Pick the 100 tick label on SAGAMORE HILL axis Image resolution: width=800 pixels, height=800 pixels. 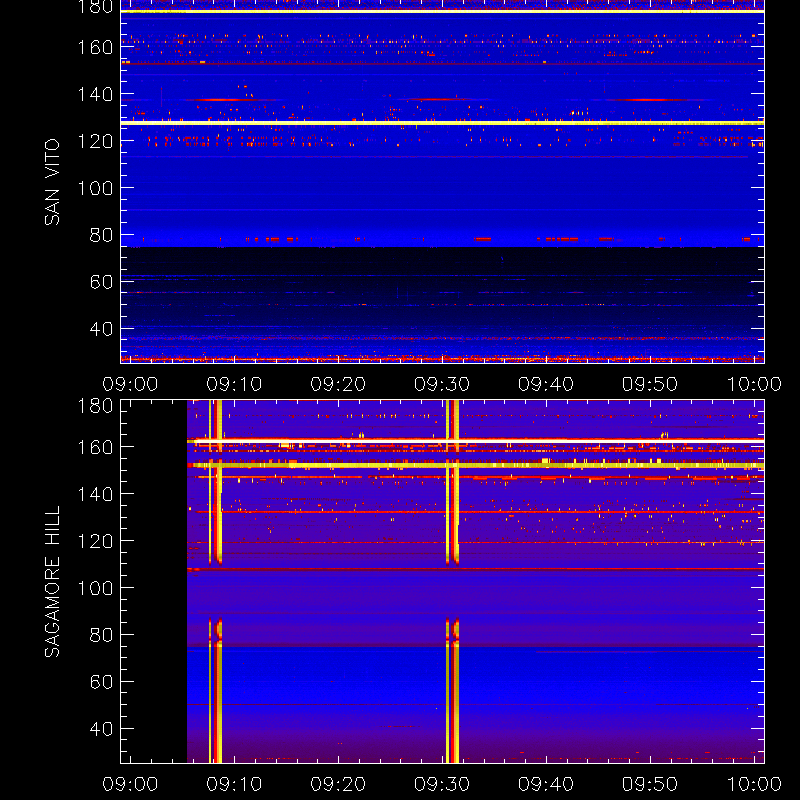point(95,588)
